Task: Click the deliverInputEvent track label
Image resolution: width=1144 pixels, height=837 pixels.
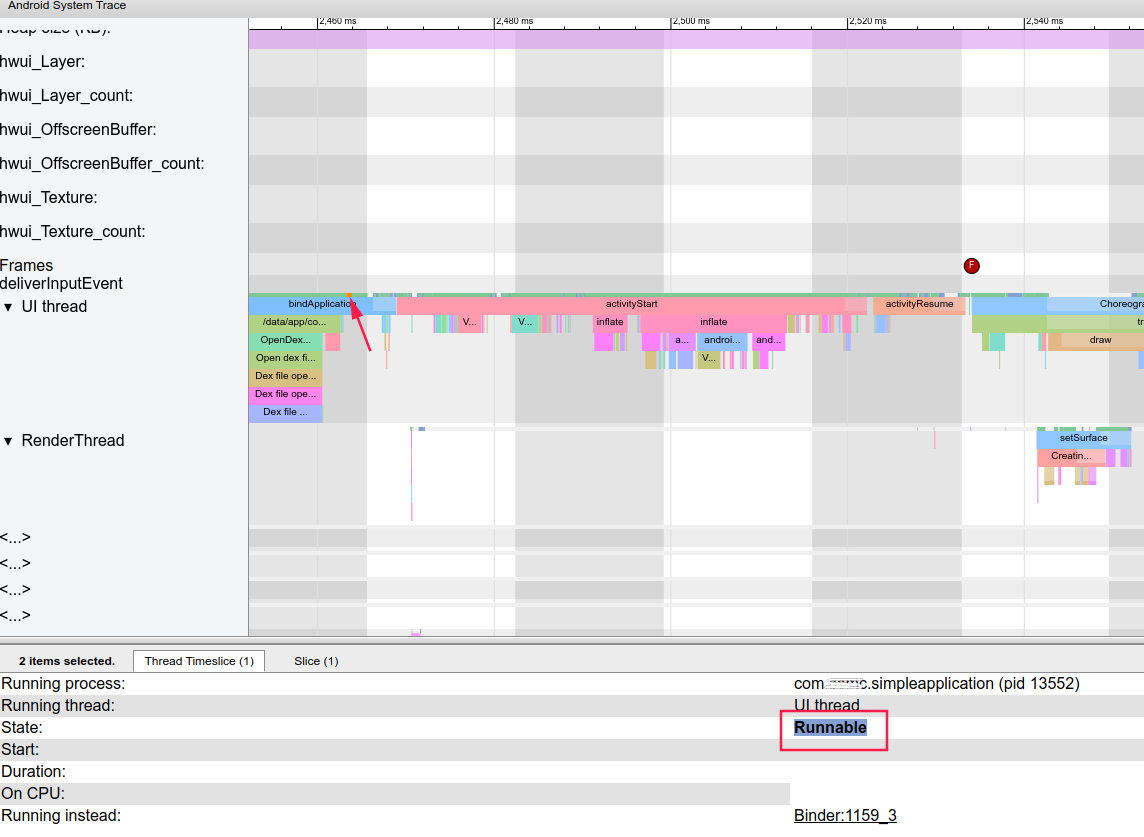Action: click(61, 284)
